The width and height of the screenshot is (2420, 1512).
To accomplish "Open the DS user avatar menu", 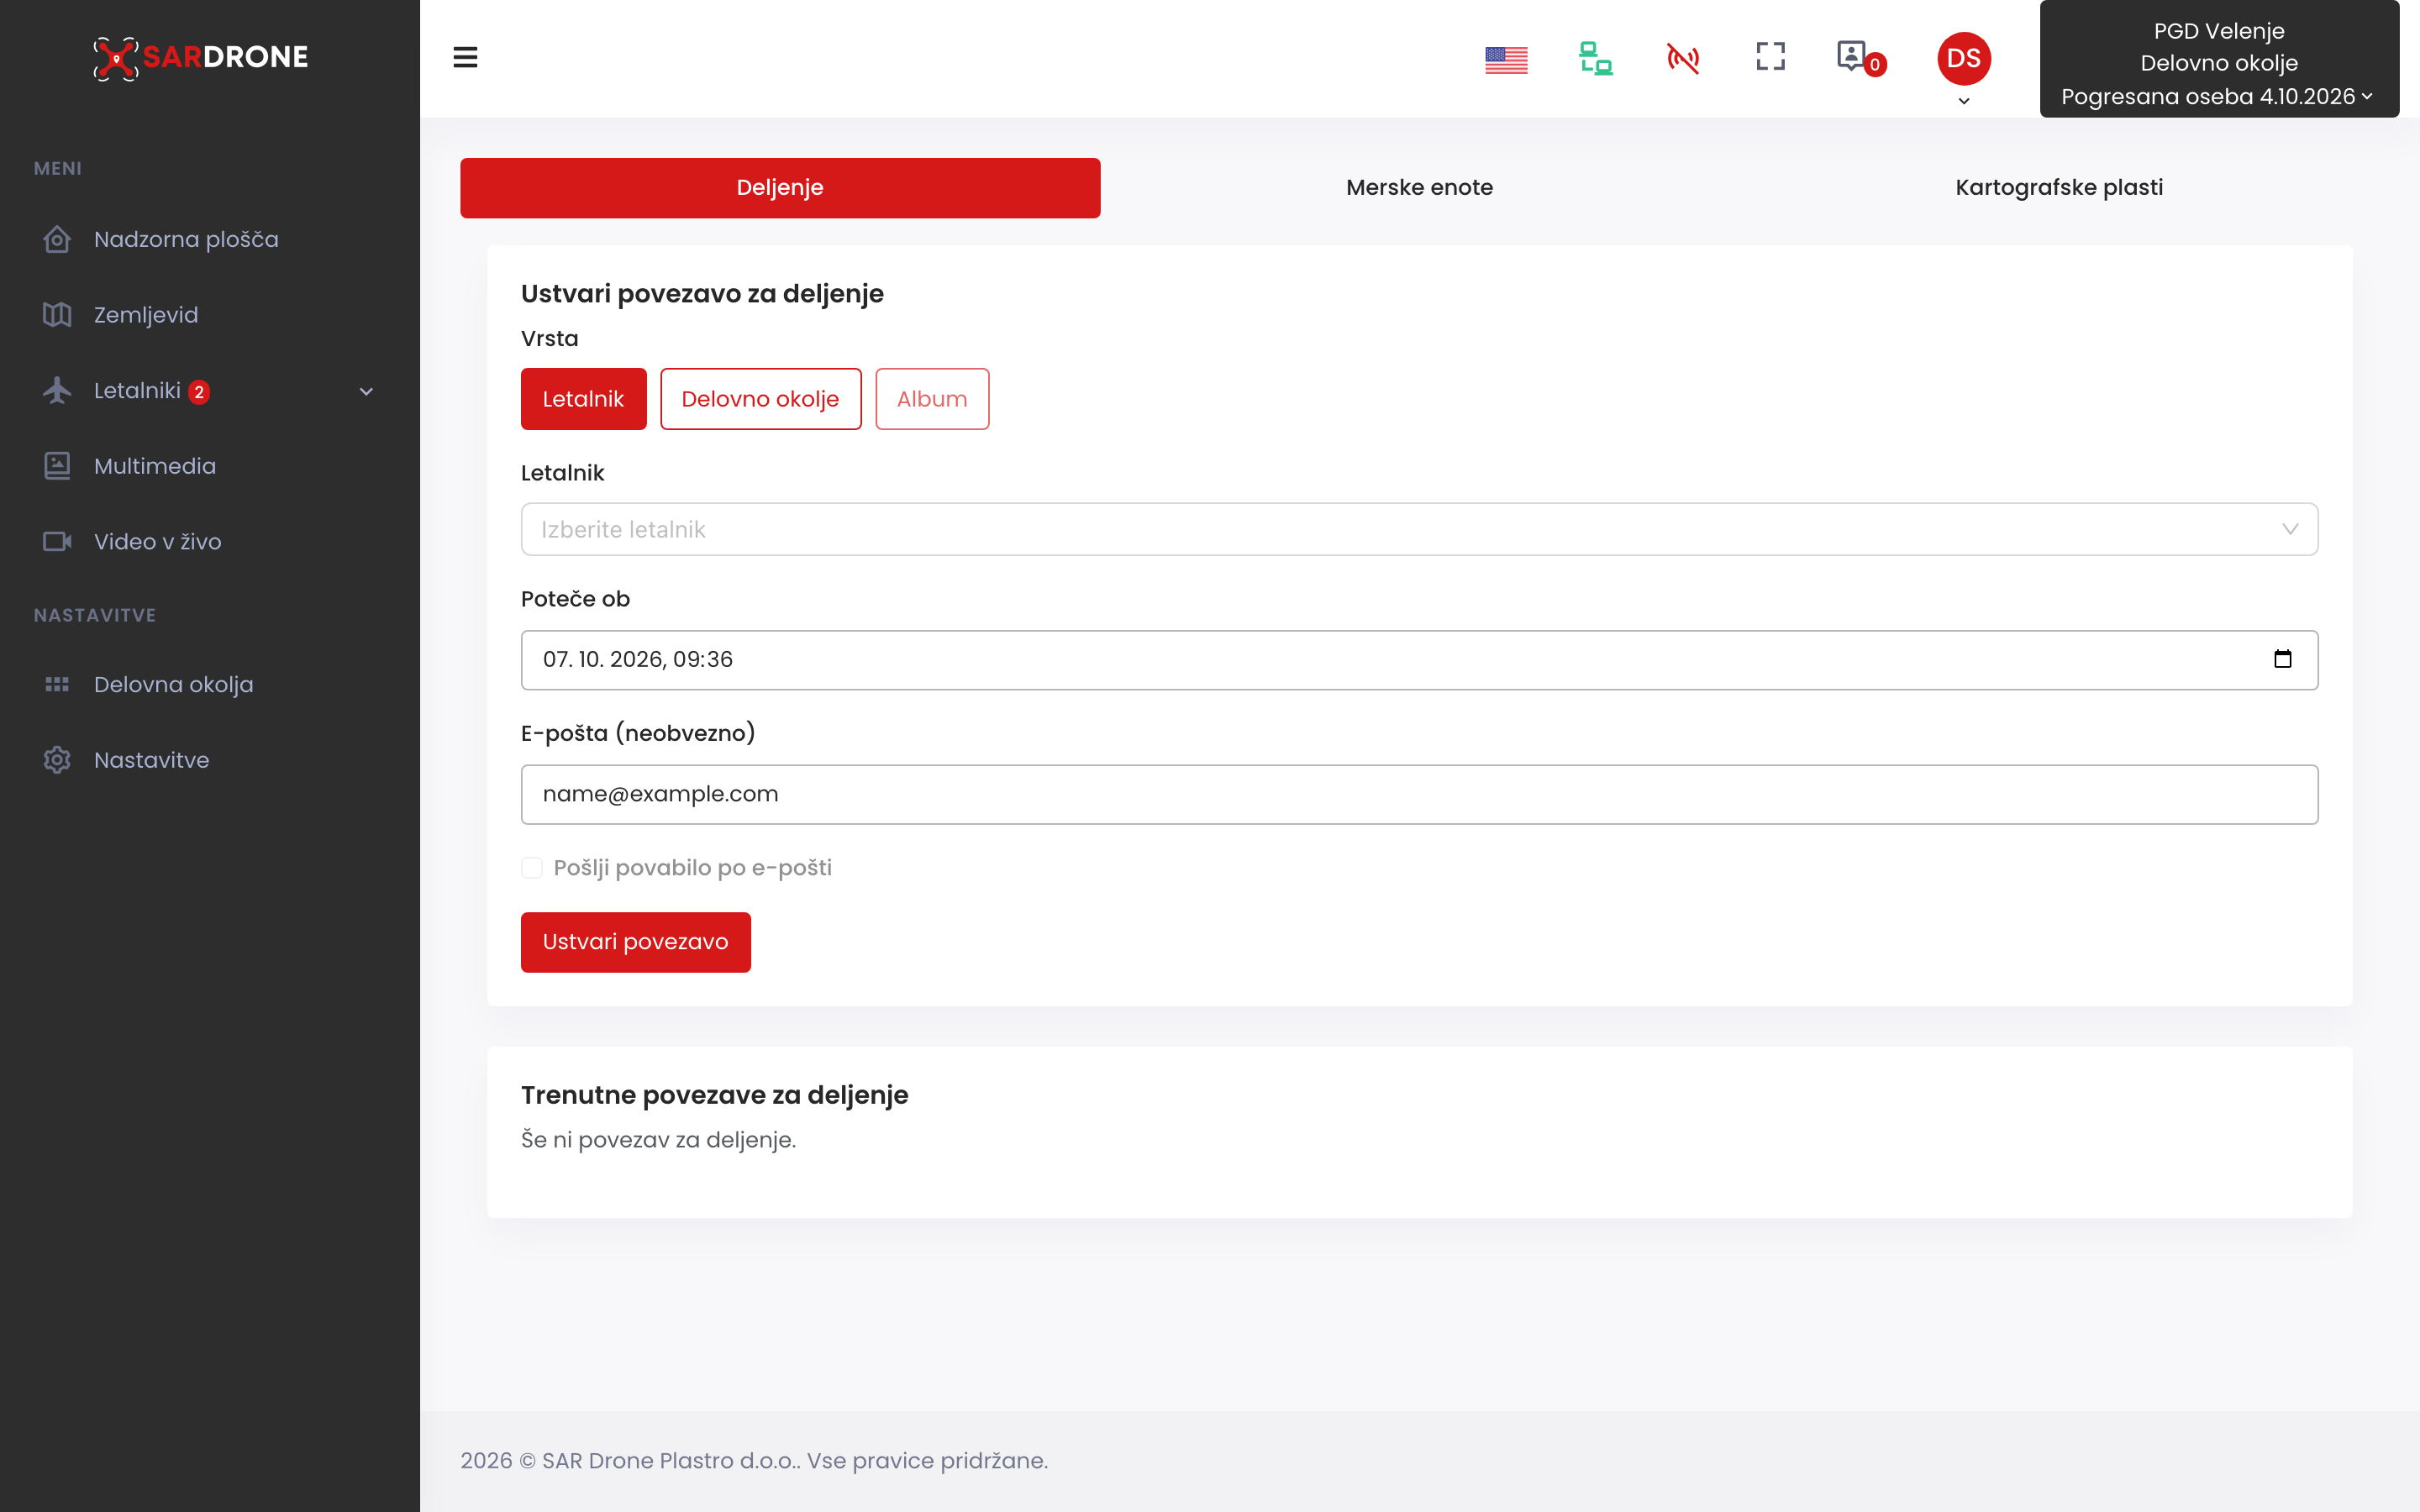I will 1964,58.
